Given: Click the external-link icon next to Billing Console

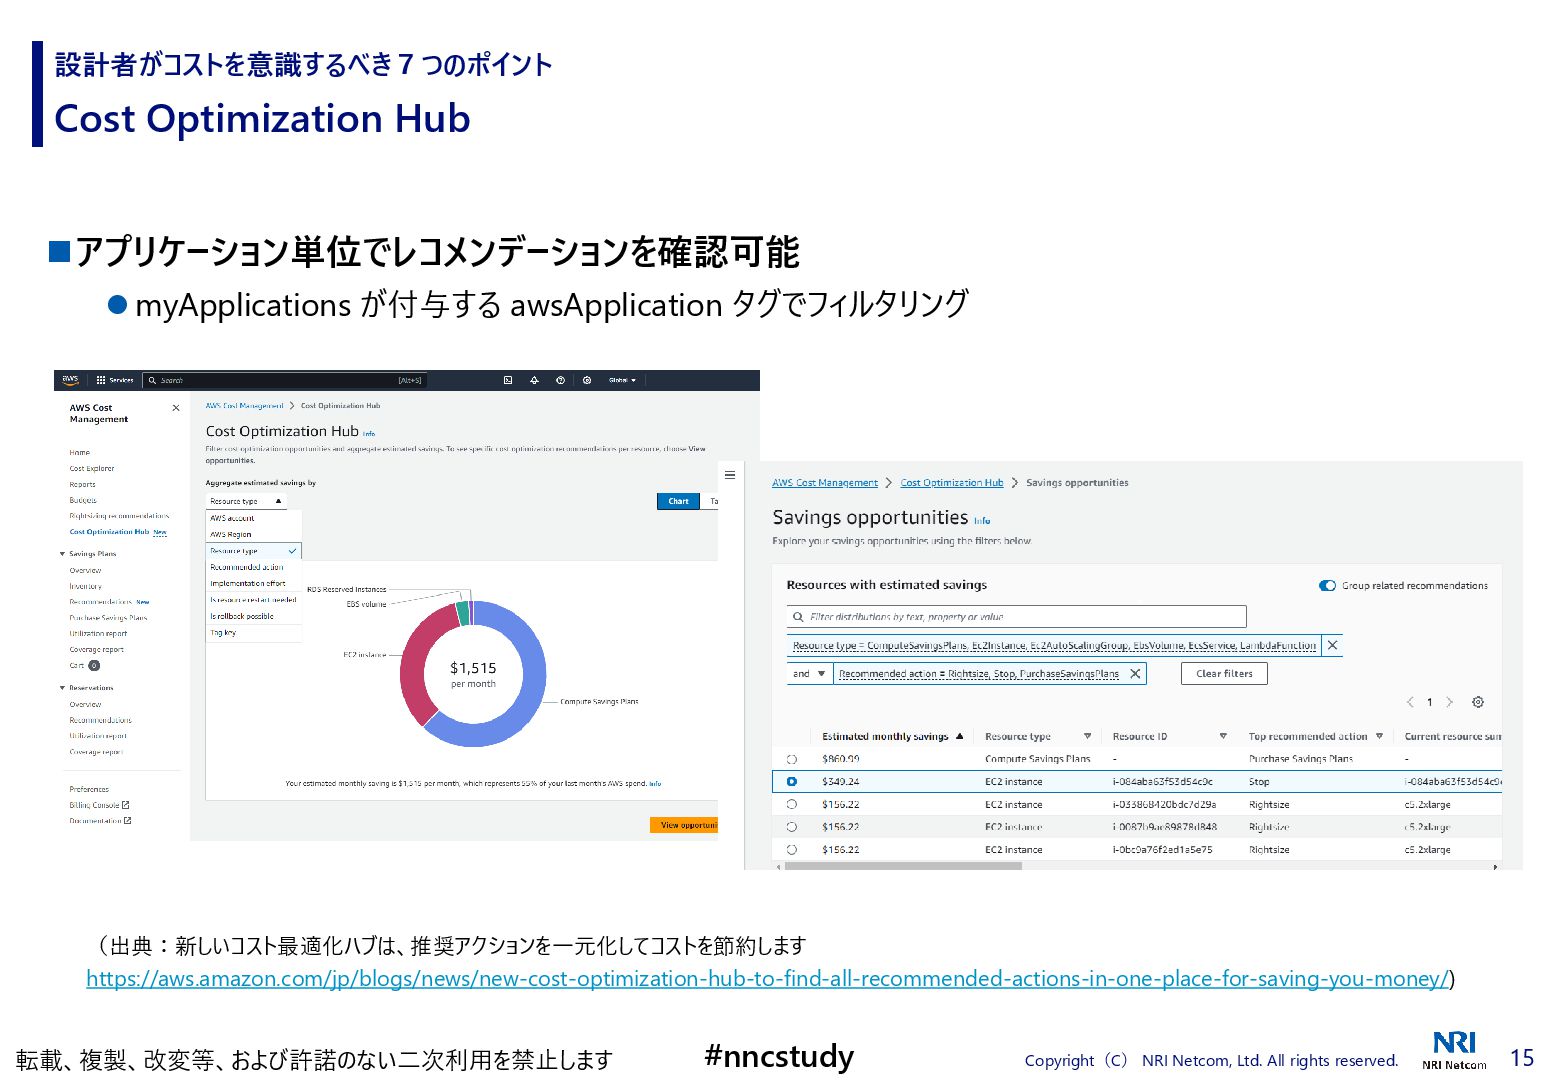Looking at the screenshot, I should (x=126, y=805).
